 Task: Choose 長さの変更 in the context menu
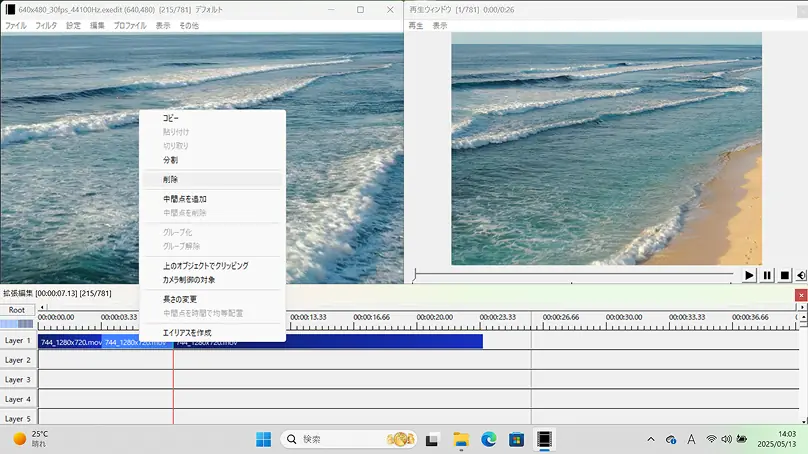[x=180, y=299]
